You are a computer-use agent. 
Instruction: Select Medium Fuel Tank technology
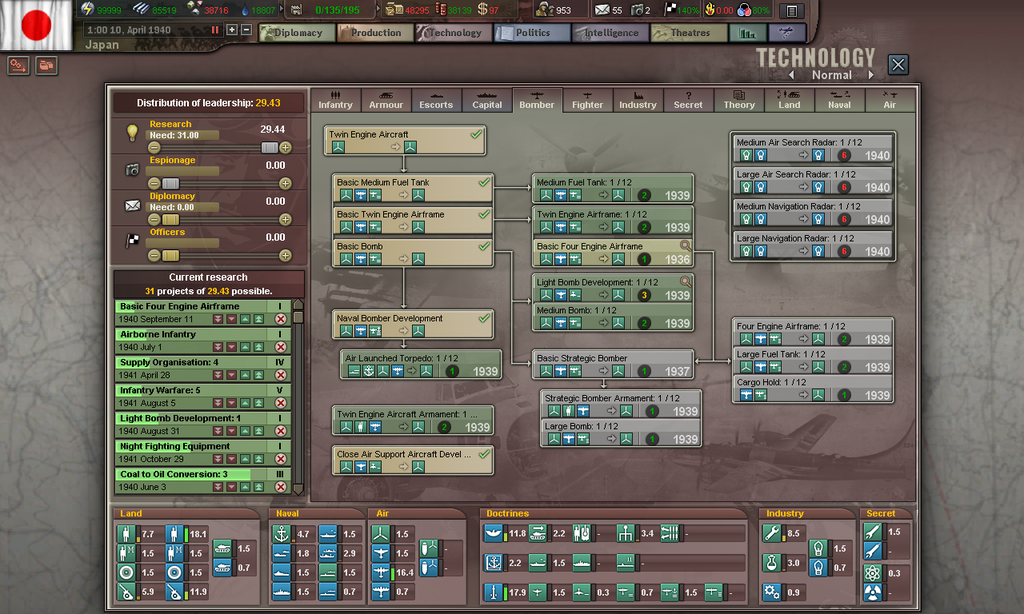pos(613,188)
